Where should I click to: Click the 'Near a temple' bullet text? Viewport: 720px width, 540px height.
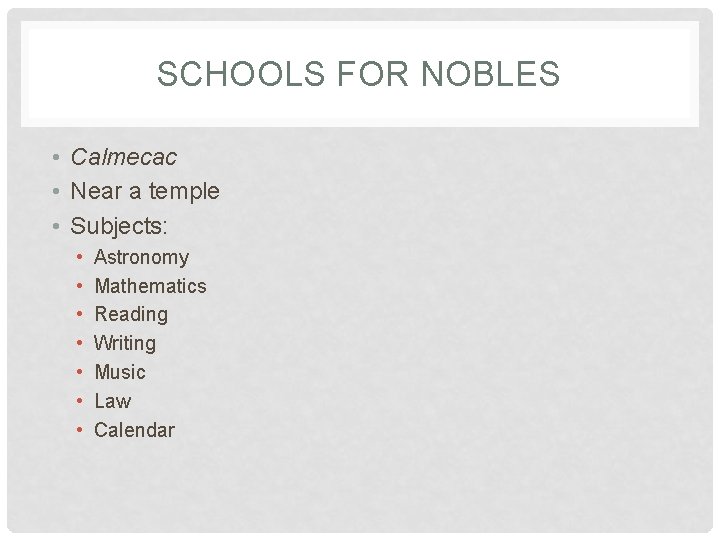(144, 190)
